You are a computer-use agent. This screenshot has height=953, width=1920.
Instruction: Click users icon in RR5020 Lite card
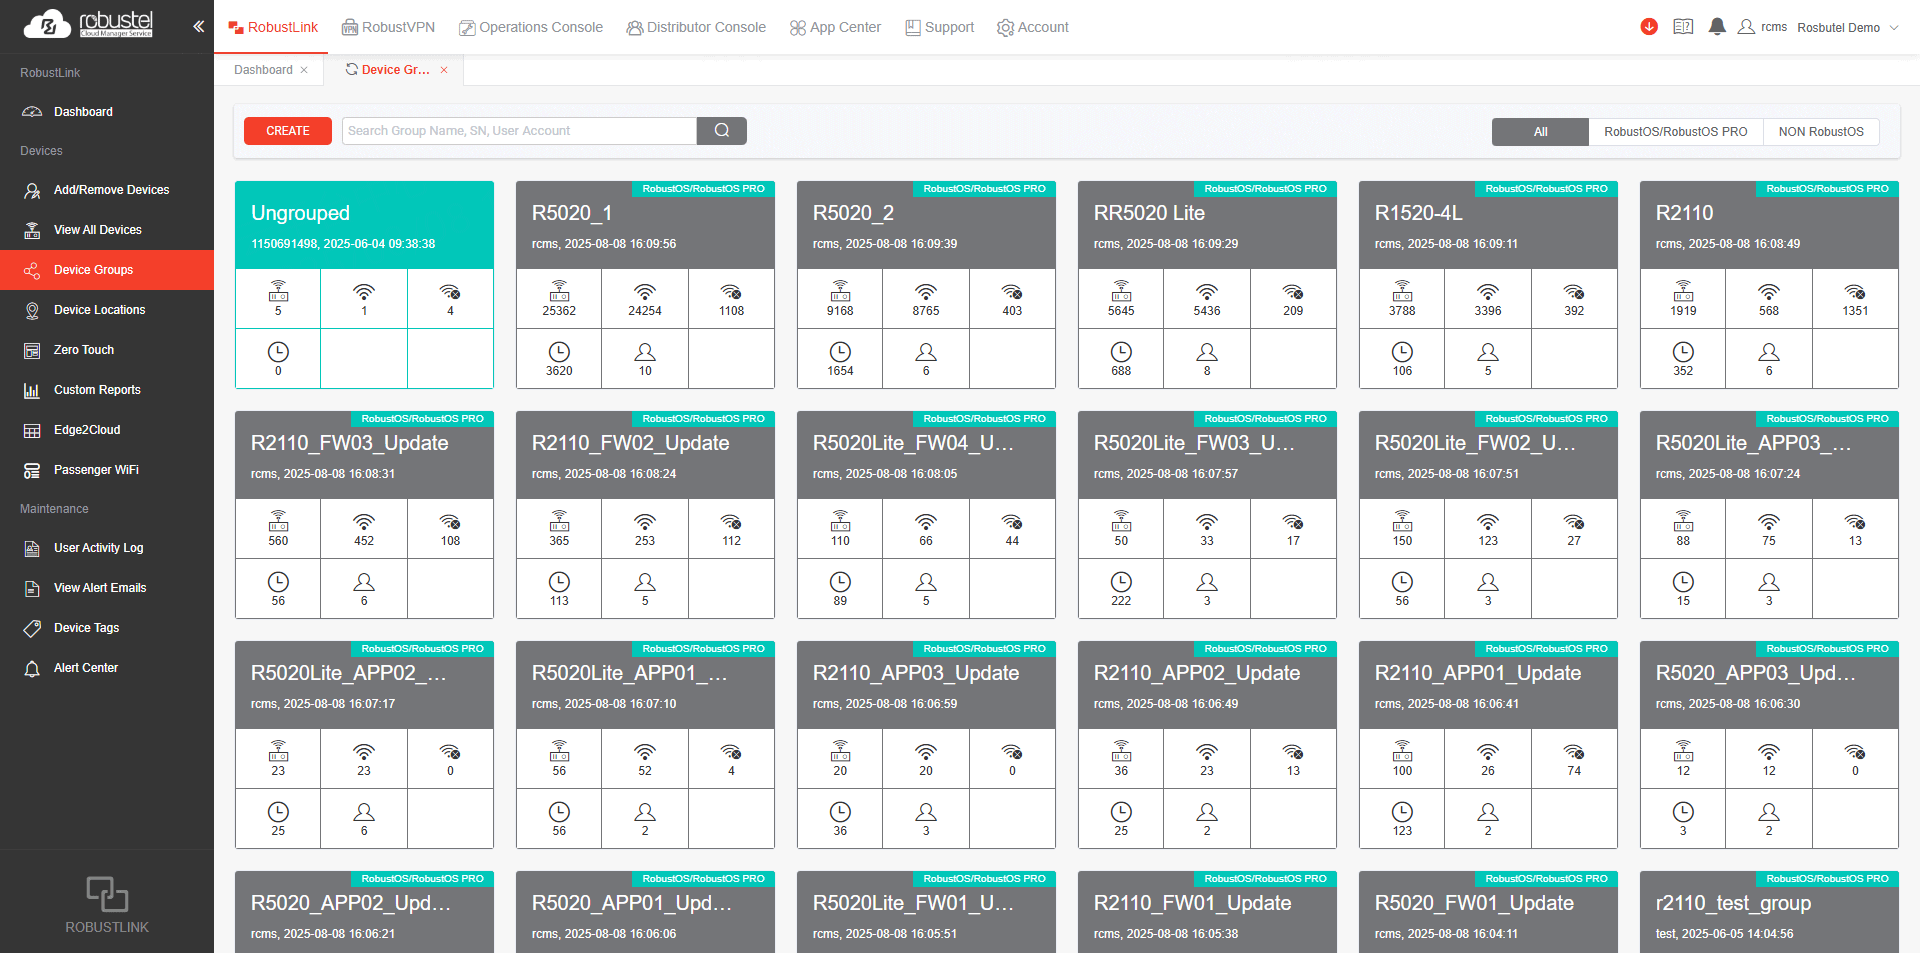(x=1207, y=353)
